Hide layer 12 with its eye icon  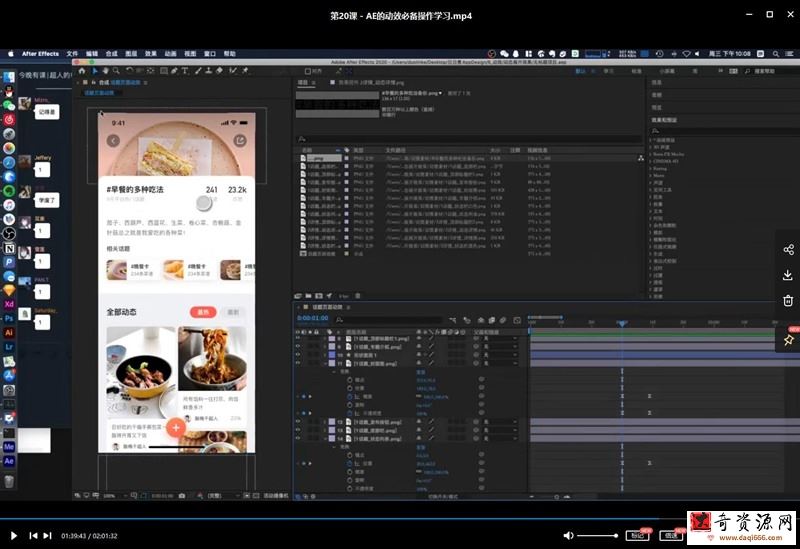click(298, 422)
